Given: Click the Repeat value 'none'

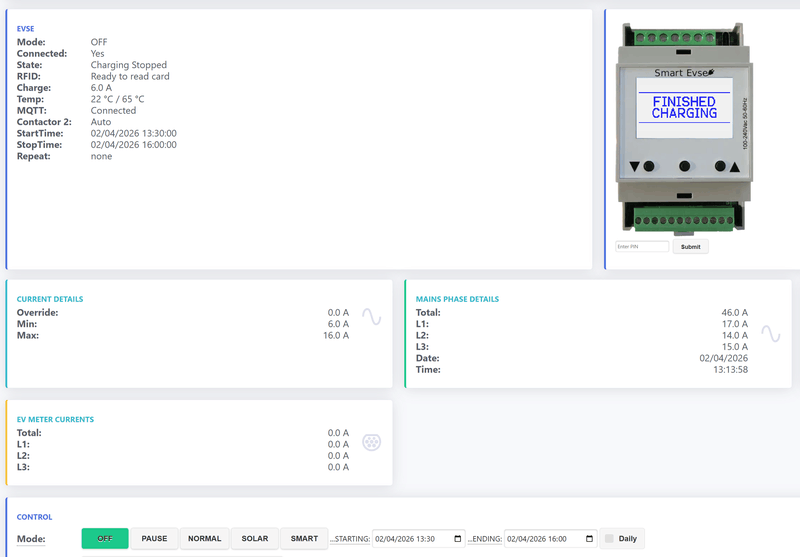Looking at the screenshot, I should [102, 157].
